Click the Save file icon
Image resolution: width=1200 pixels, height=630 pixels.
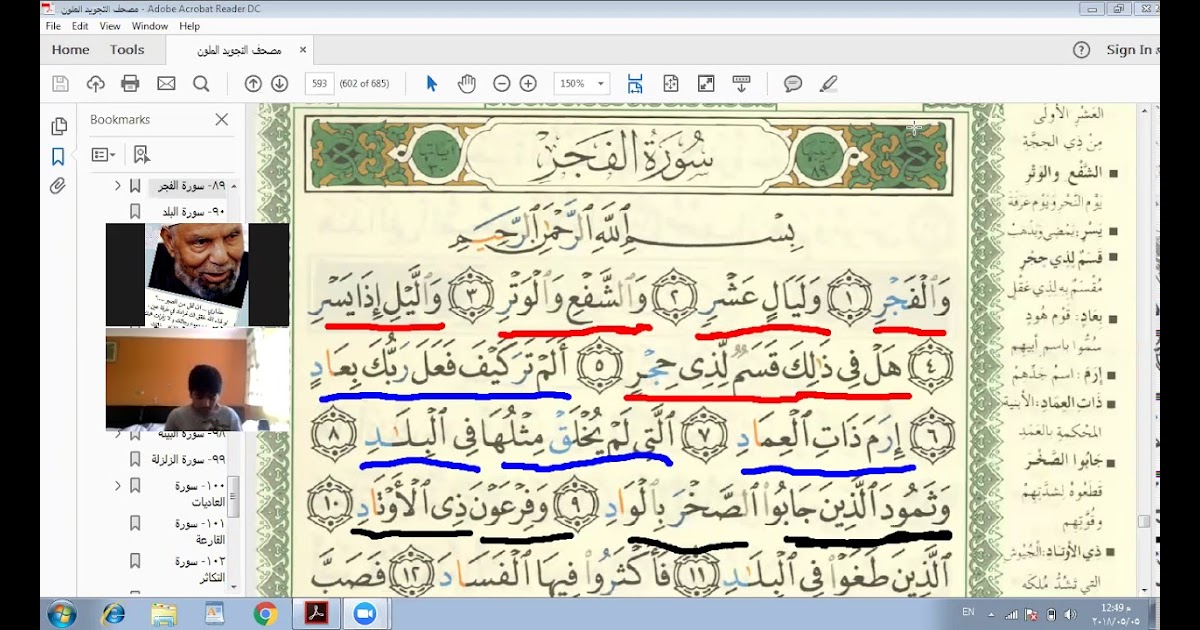[60, 84]
